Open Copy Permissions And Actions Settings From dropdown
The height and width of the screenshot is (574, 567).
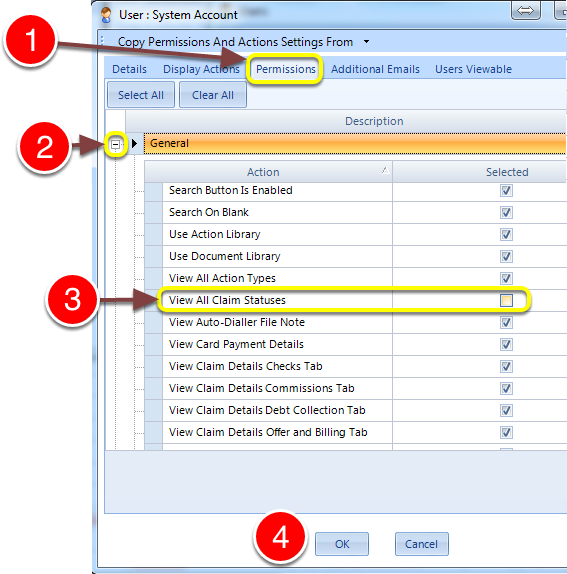click(366, 42)
